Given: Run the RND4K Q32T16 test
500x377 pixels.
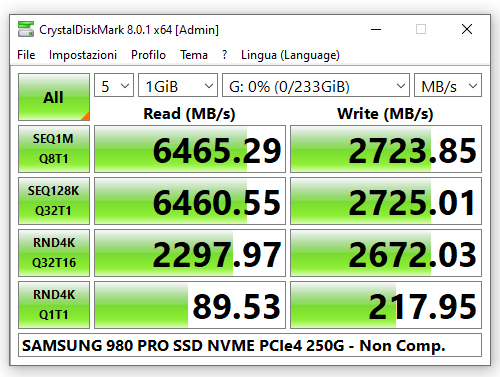Looking at the screenshot, I should click(54, 253).
